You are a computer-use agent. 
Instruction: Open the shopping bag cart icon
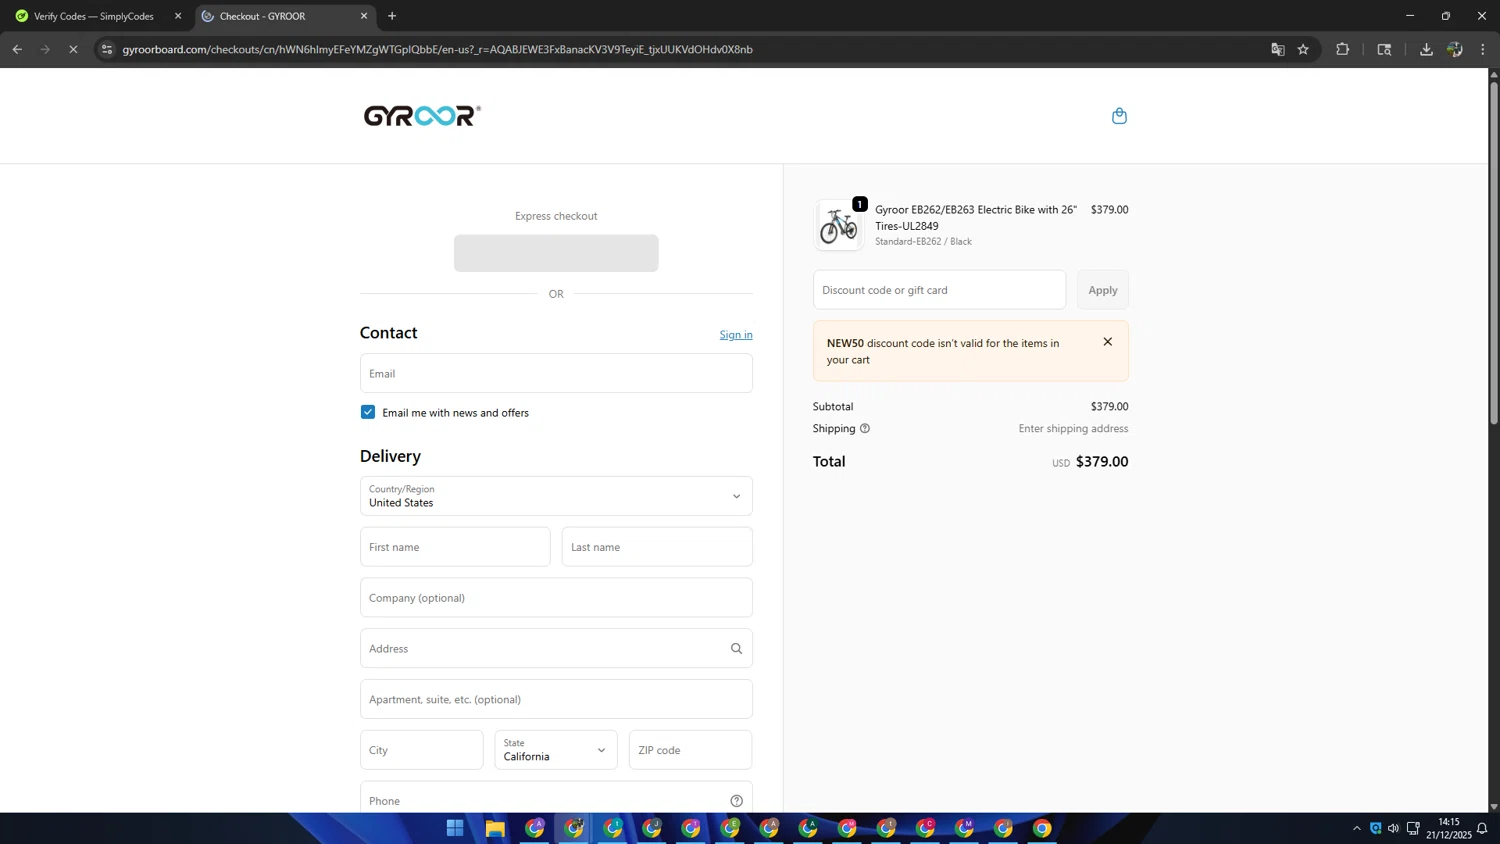1119,116
